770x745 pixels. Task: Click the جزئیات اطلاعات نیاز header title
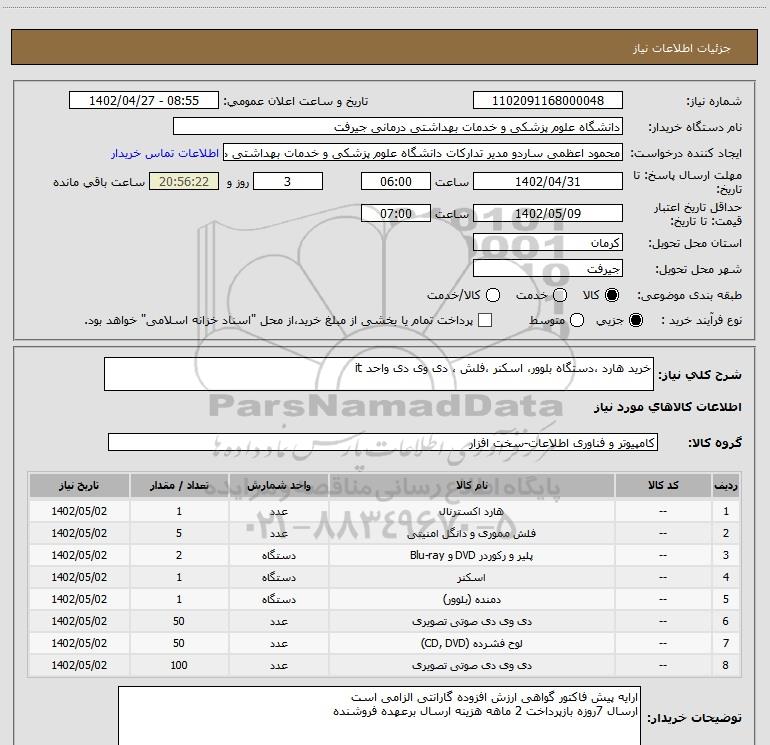coord(682,48)
